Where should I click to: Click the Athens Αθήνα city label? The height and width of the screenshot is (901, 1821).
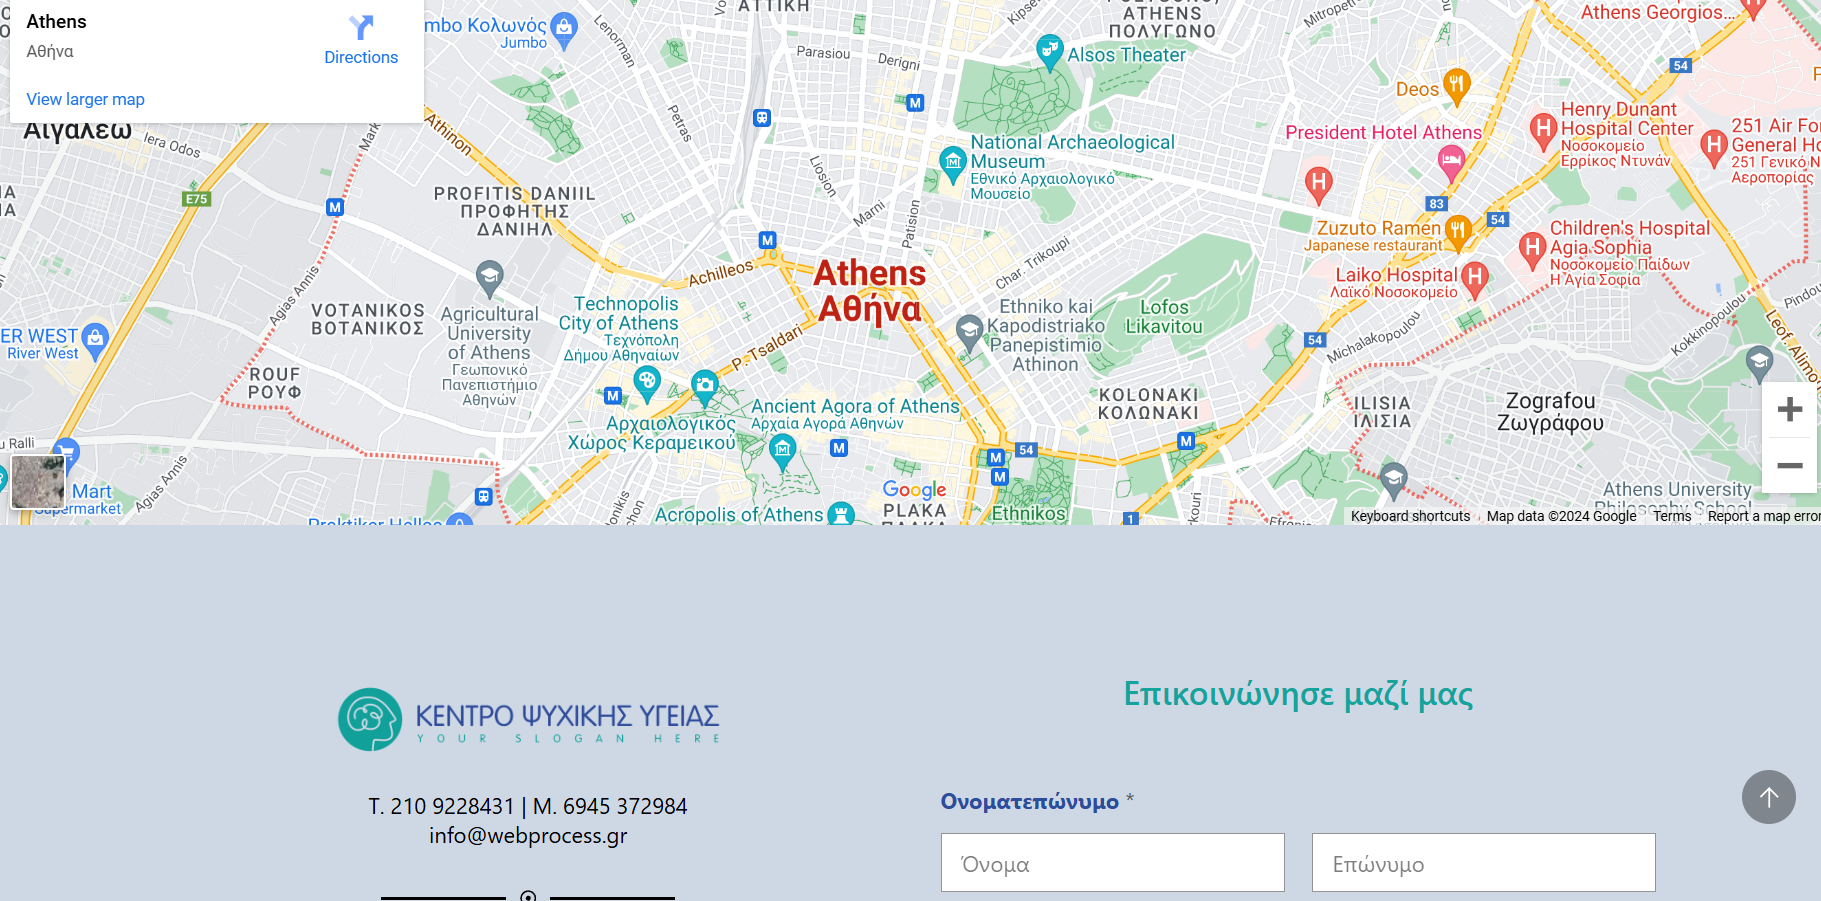coord(869,291)
